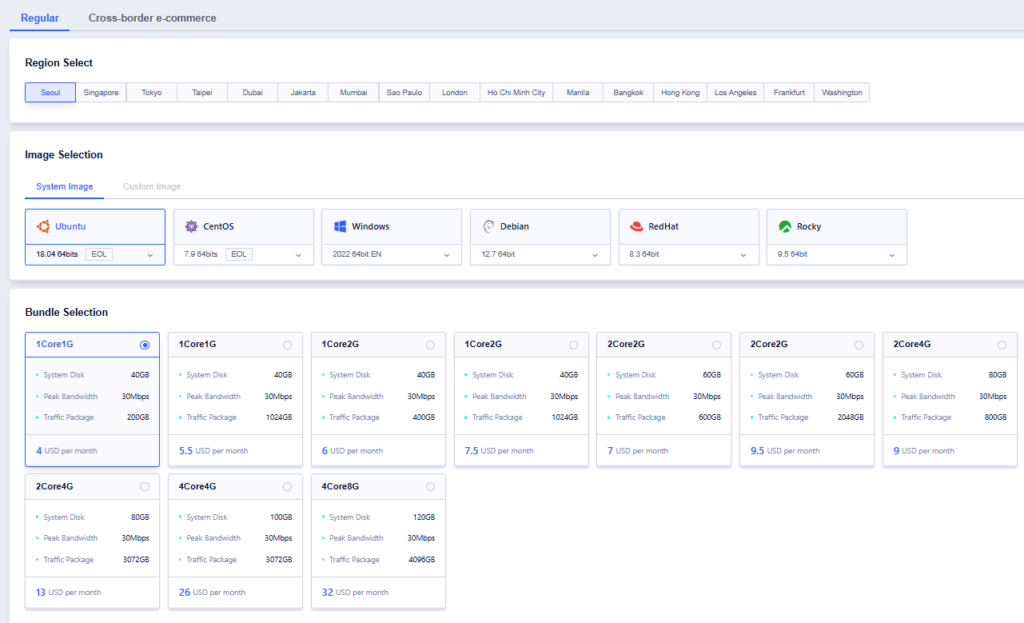Select the Frankfurt region button
This screenshot has width=1024, height=623.
[x=789, y=93]
